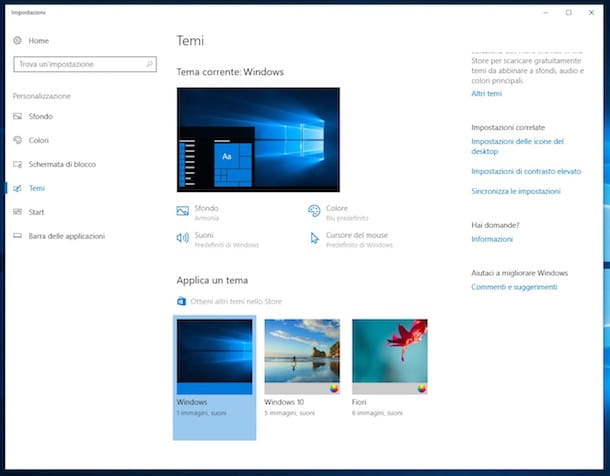Screen dimensions: 610x476
Task: Open Impostazioni delle icone del desktop link
Action: [517, 146]
